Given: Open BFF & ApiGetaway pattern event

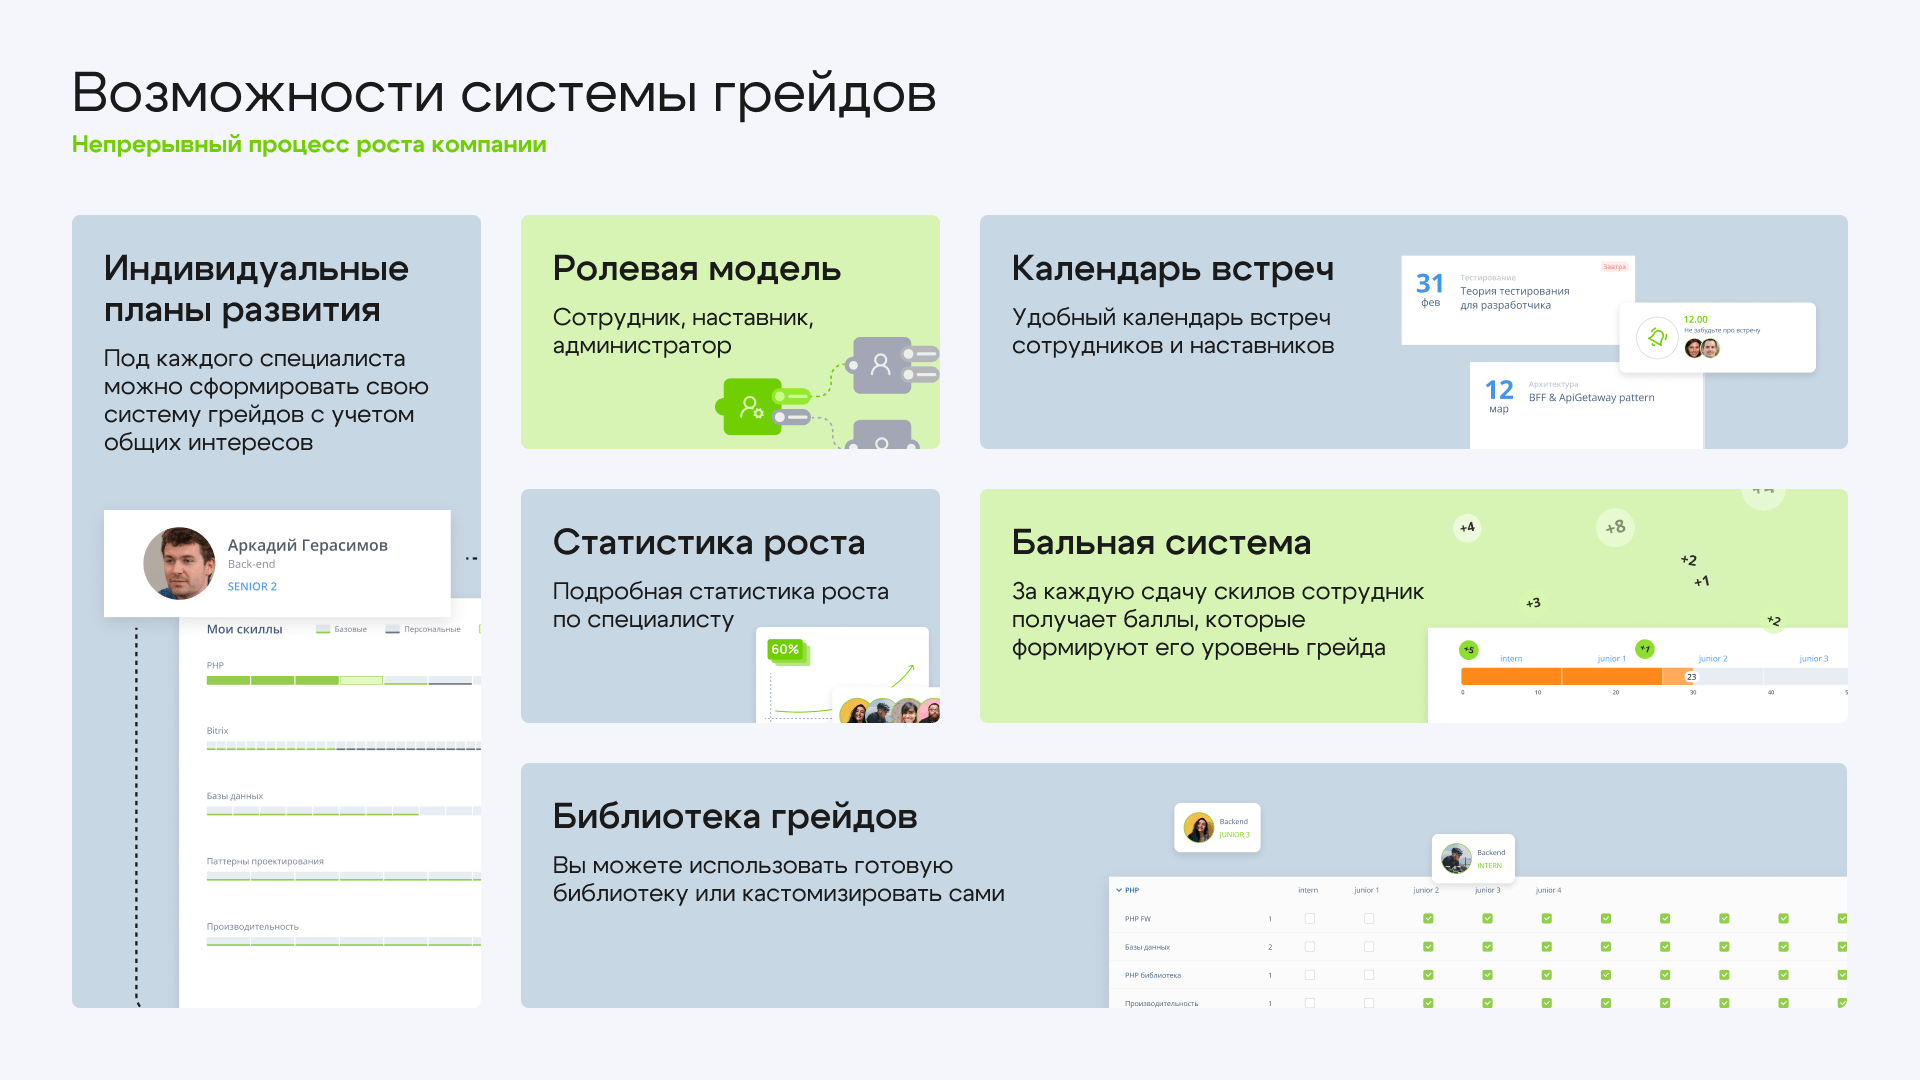Looking at the screenshot, I should [1590, 397].
